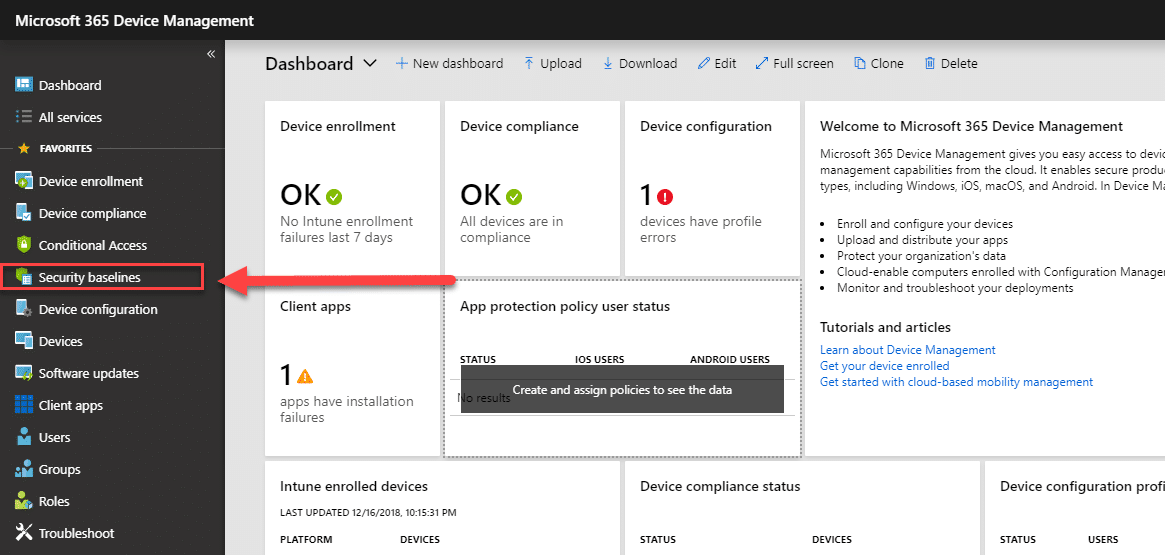Select the Software updates icon in sidebar
This screenshot has width=1165, height=555.
click(x=23, y=373)
